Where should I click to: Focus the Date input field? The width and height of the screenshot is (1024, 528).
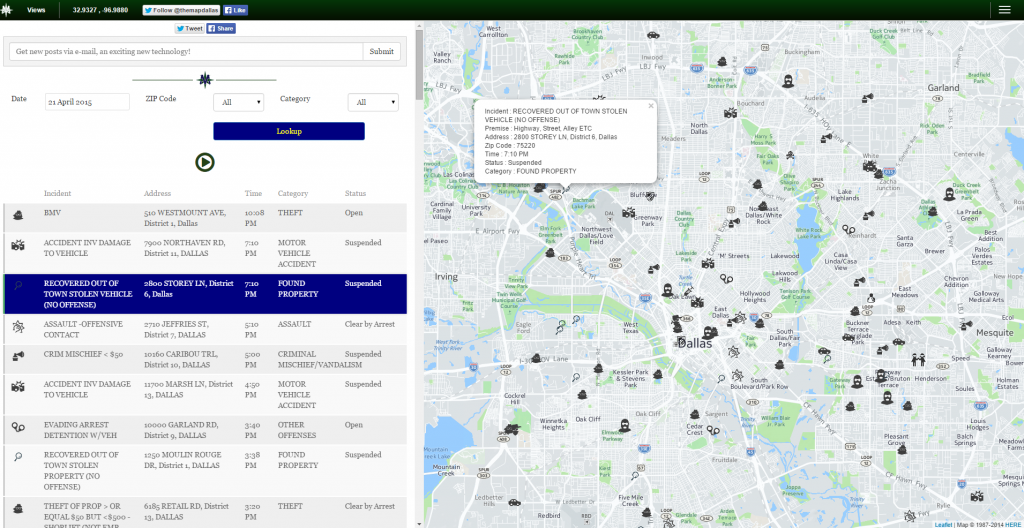(x=87, y=102)
